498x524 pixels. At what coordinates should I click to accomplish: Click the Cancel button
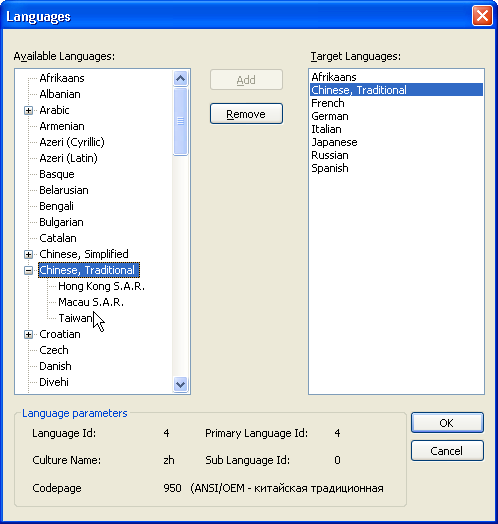coord(447,451)
